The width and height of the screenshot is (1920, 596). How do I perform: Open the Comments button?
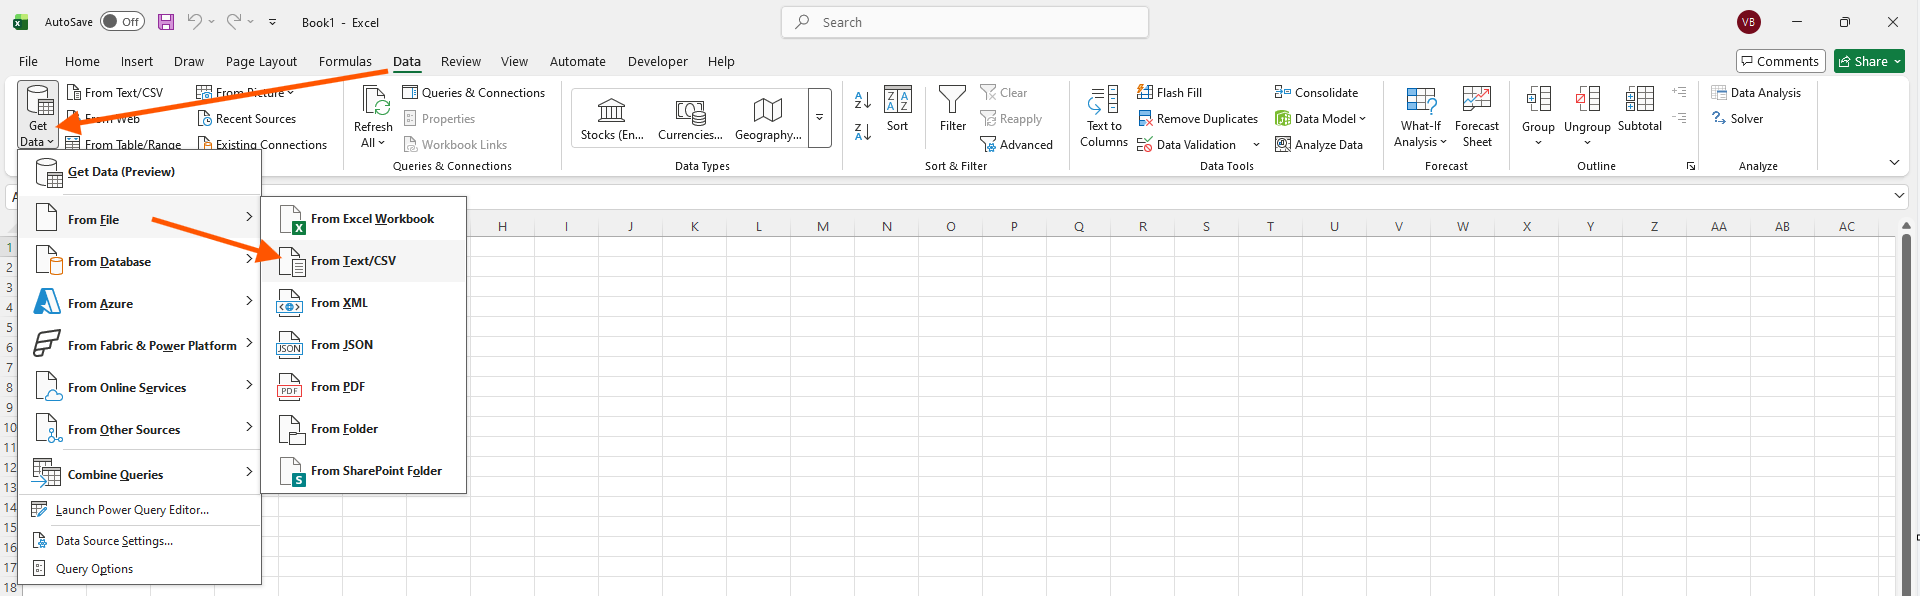pos(1780,62)
